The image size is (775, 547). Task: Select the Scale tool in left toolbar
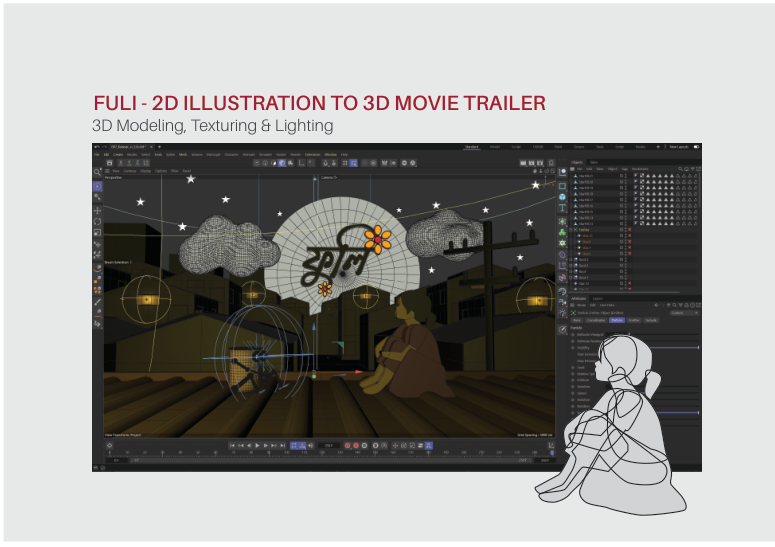click(x=97, y=232)
